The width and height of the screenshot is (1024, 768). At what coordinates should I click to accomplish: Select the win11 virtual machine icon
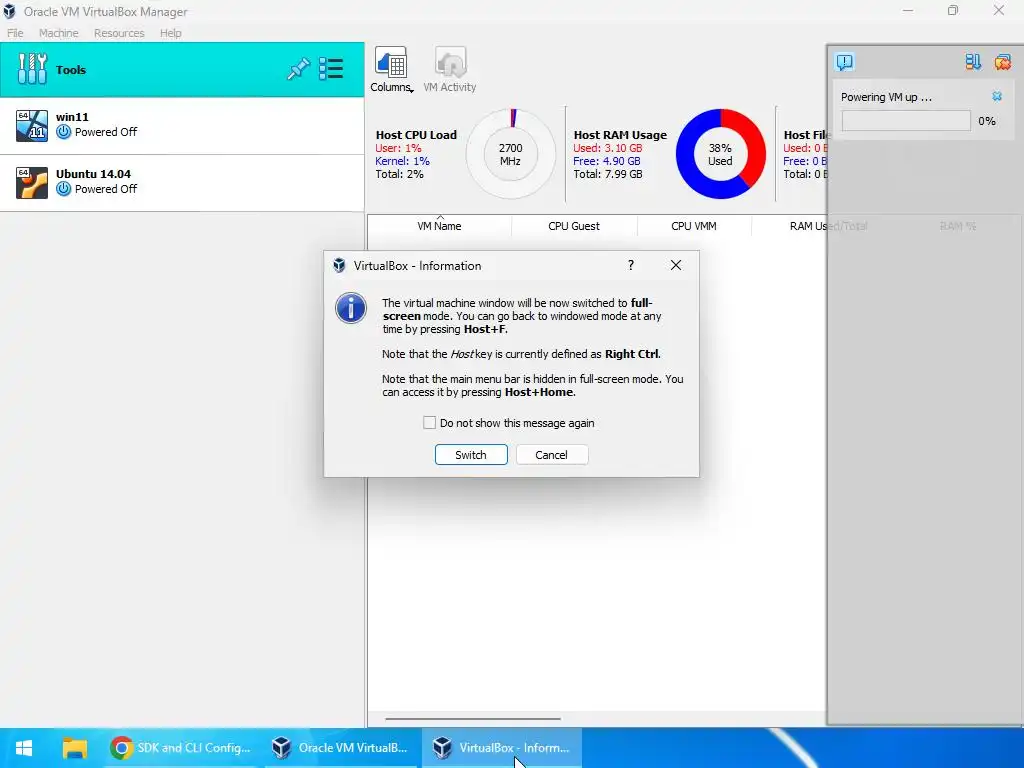[x=32, y=125]
